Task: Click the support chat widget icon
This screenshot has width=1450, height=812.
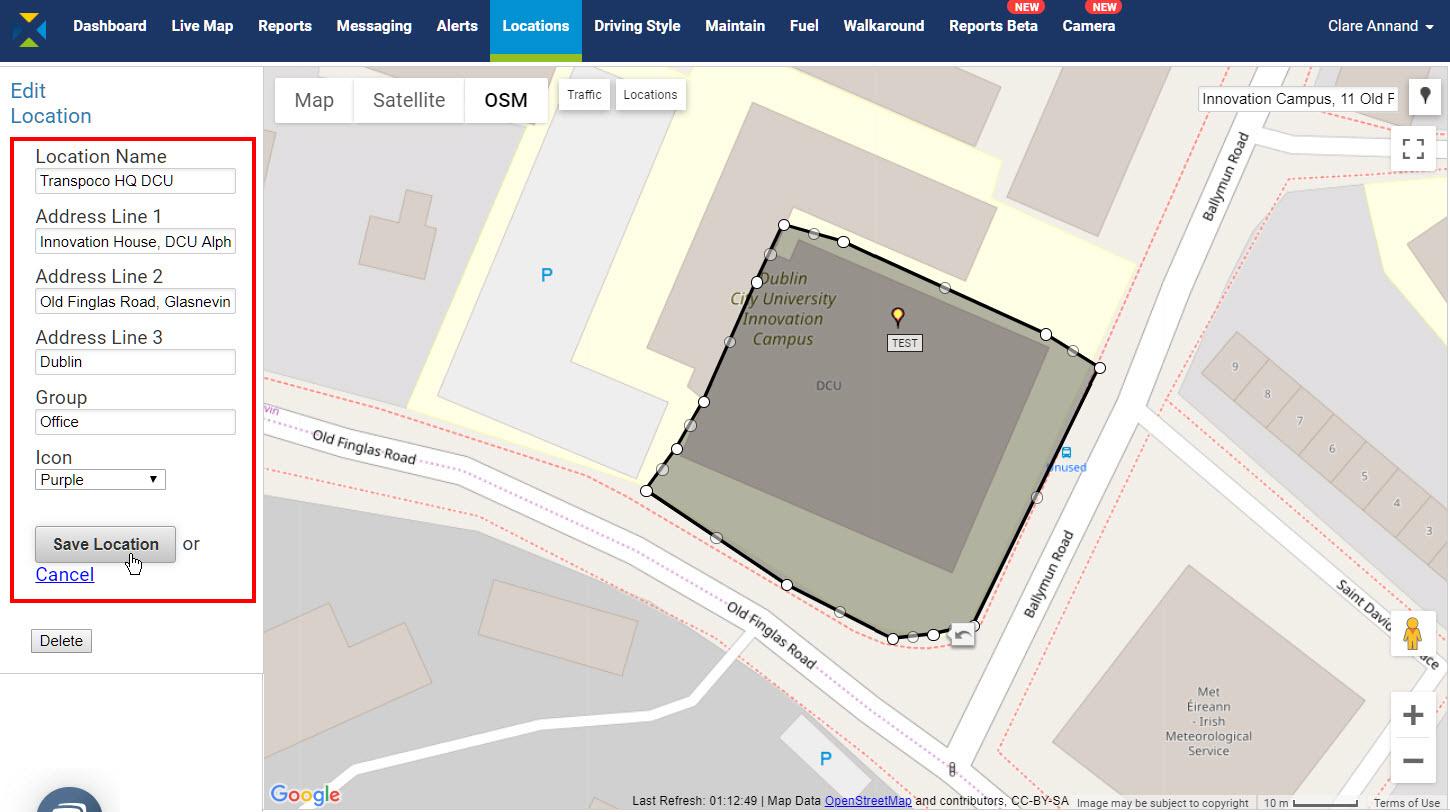Action: 70,801
